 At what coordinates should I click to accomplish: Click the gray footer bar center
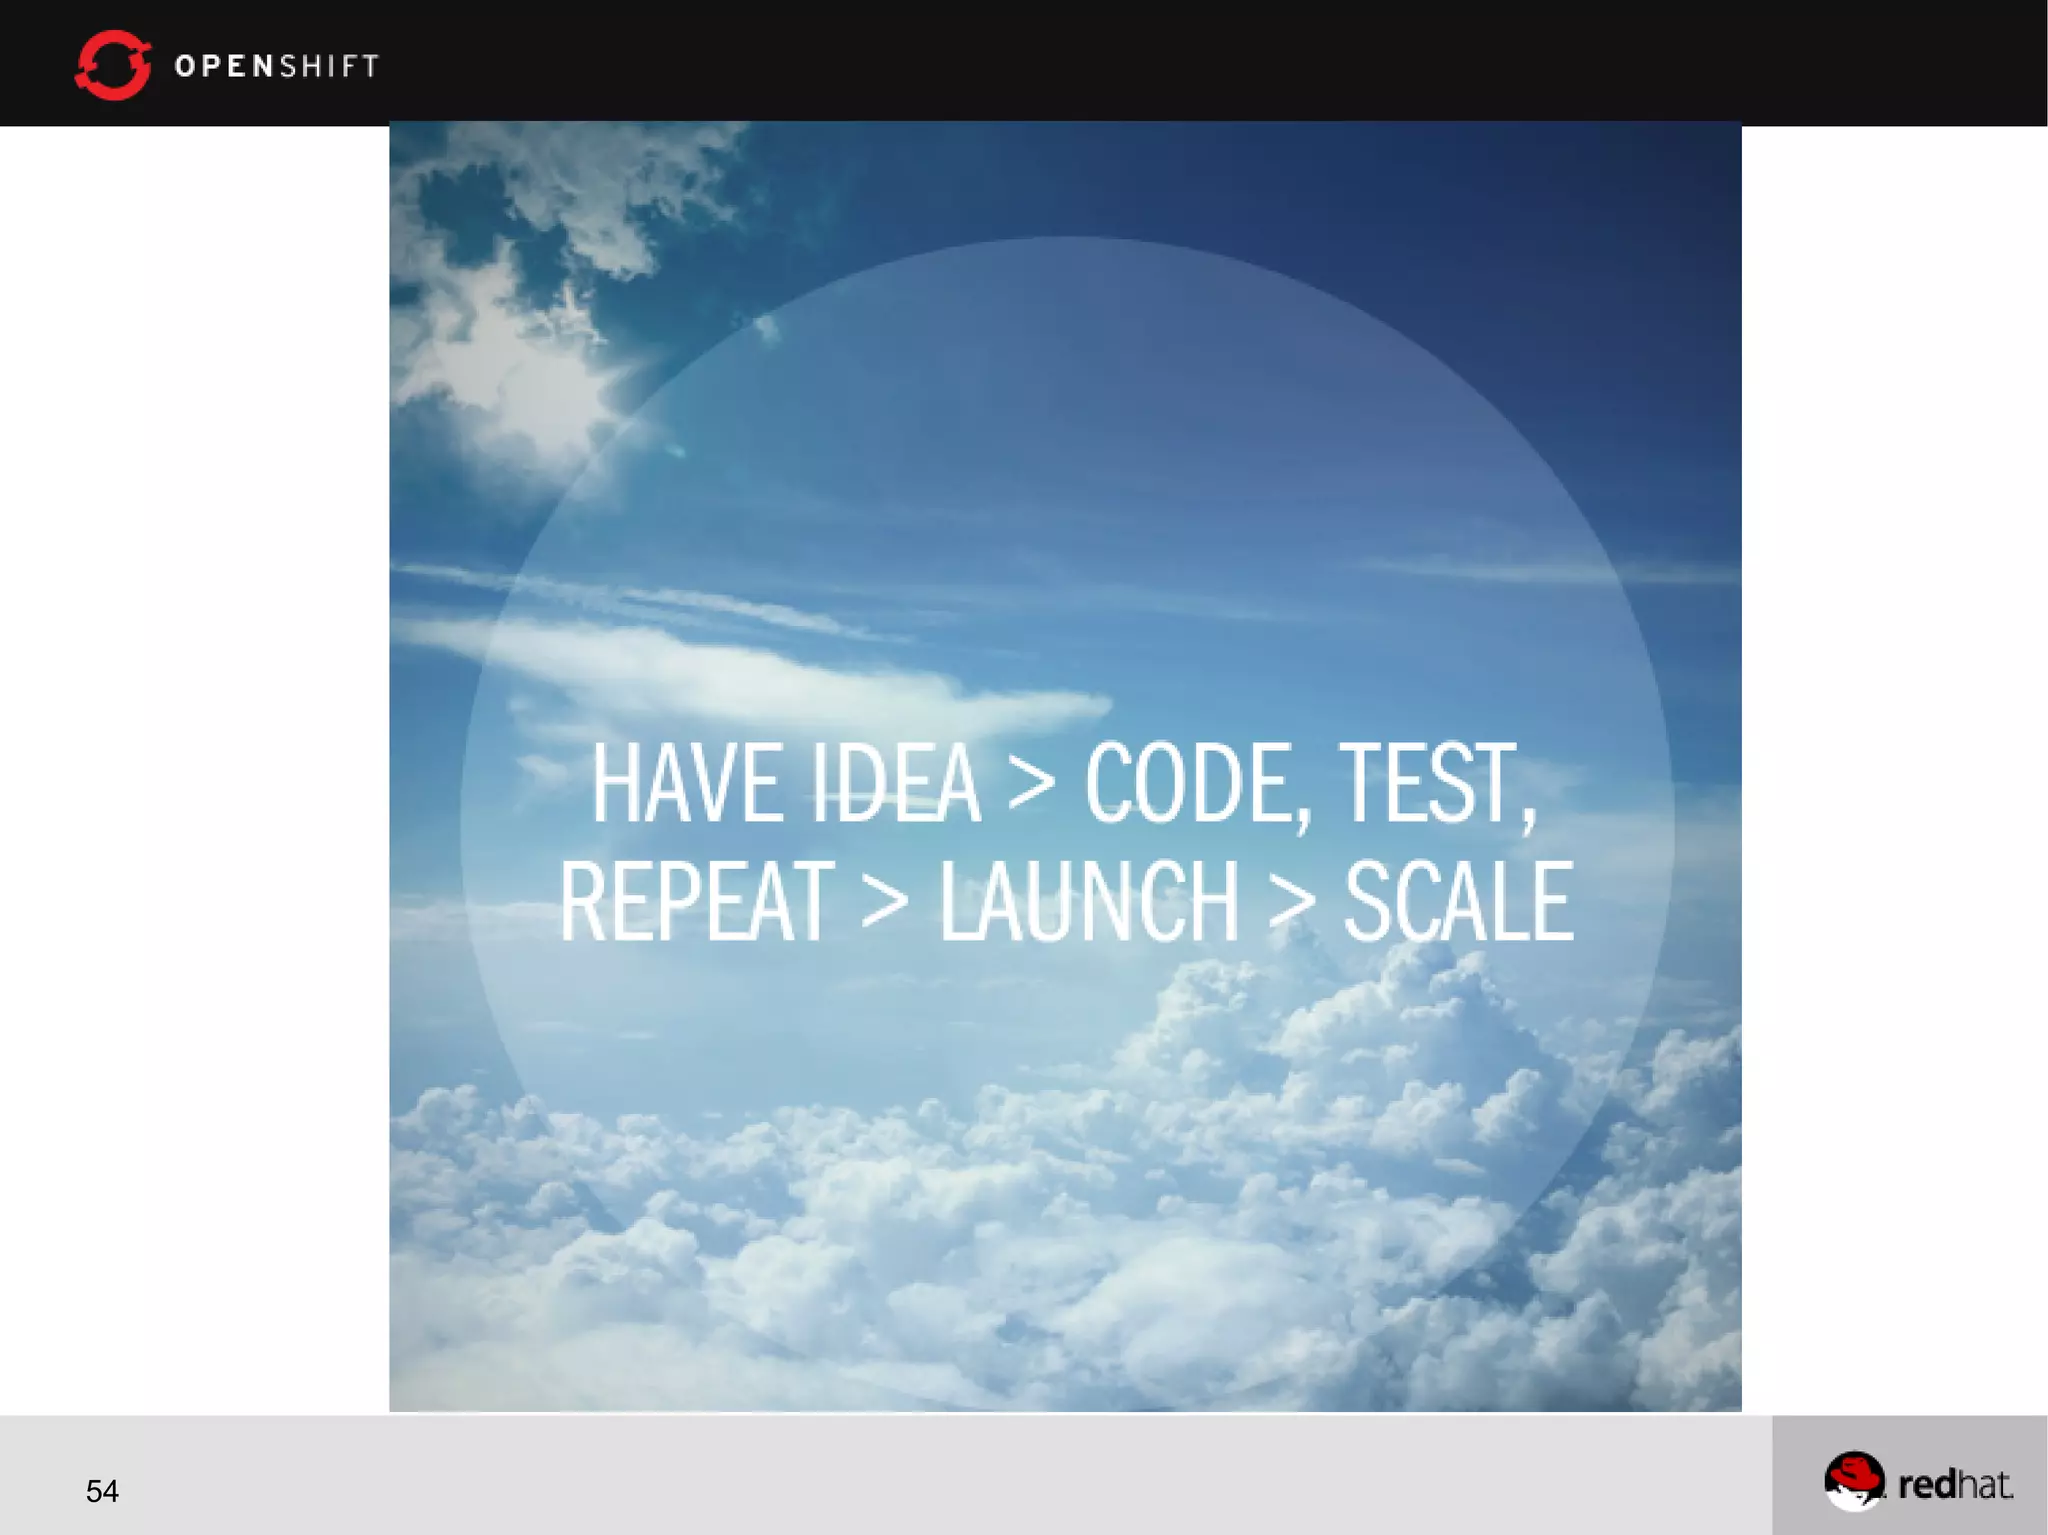(x=900, y=1476)
